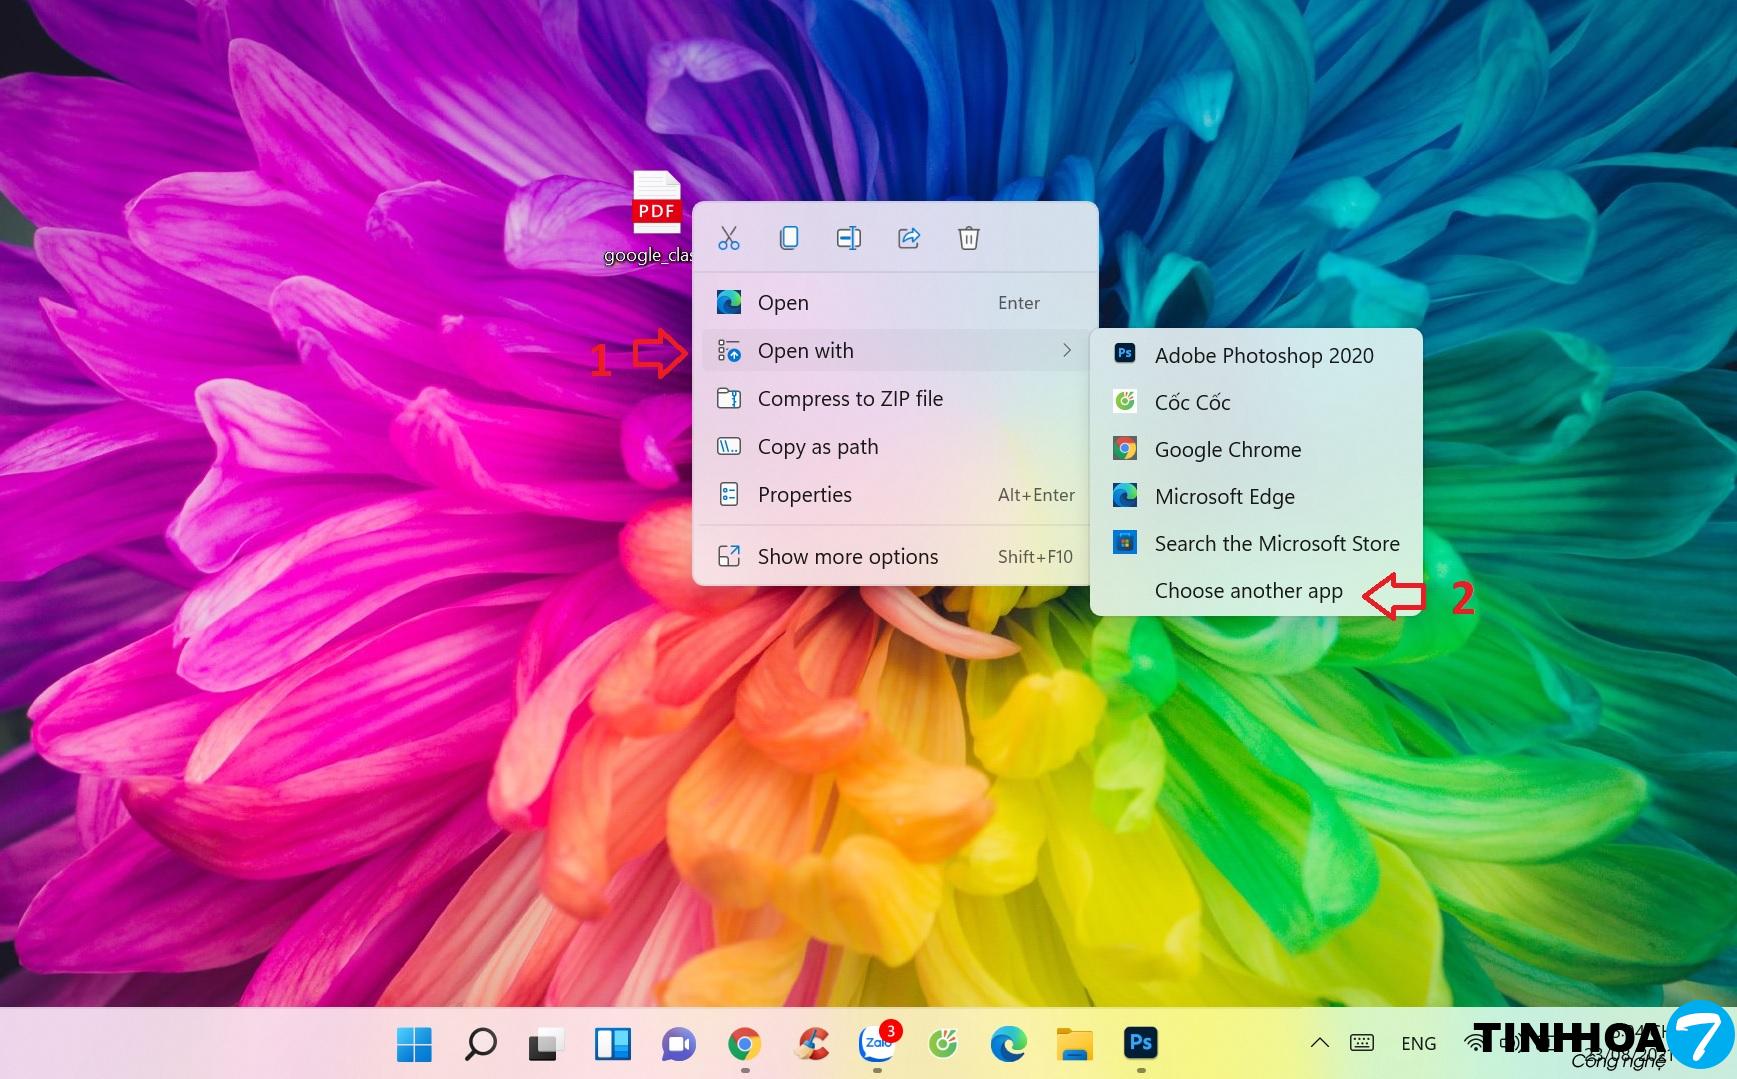Click the Share icon in context menu
This screenshot has width=1737, height=1079.
[909, 238]
